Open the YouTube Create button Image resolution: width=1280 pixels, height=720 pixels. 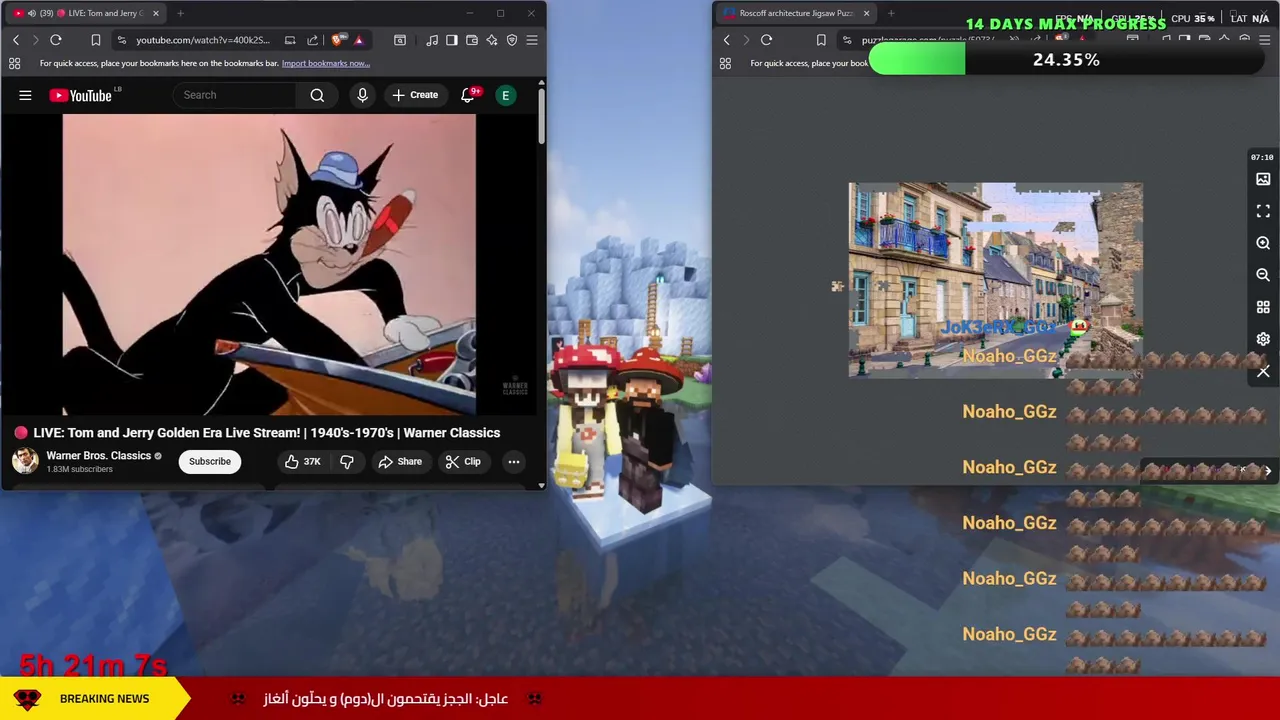point(415,95)
